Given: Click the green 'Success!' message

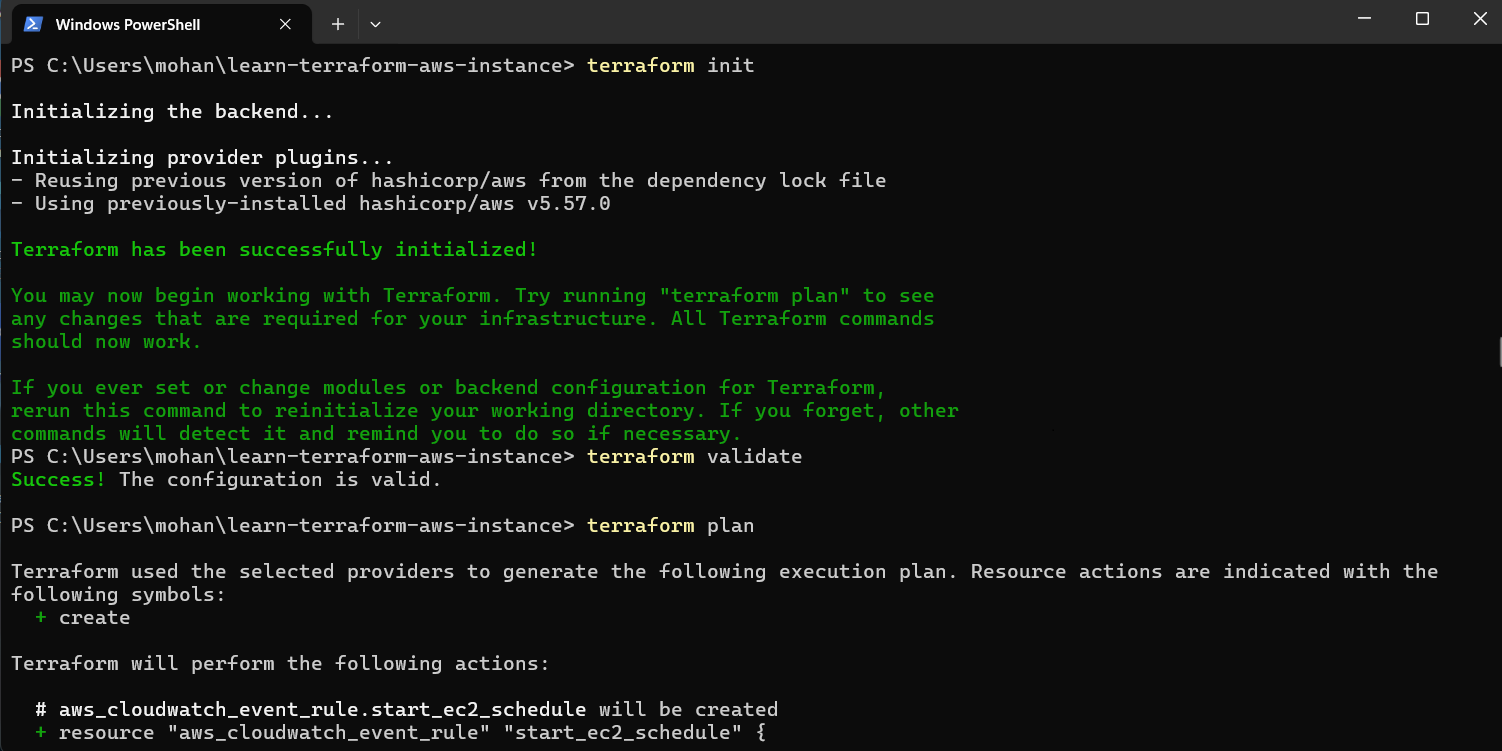Looking at the screenshot, I should click(58, 480).
